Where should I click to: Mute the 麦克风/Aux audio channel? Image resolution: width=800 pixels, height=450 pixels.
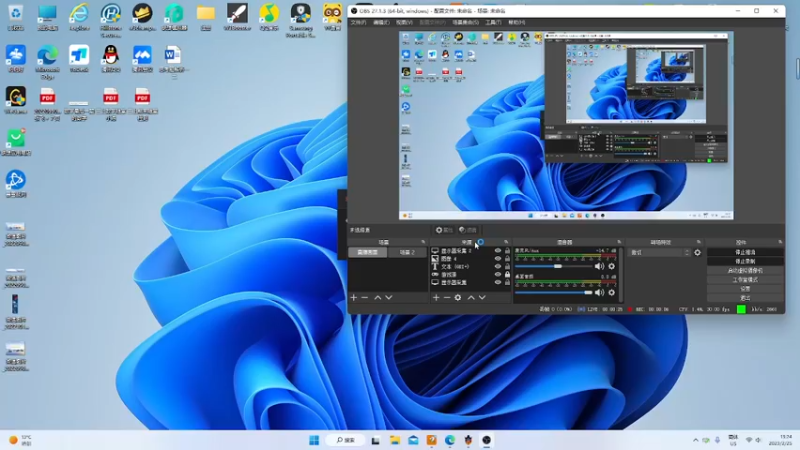pos(599,266)
